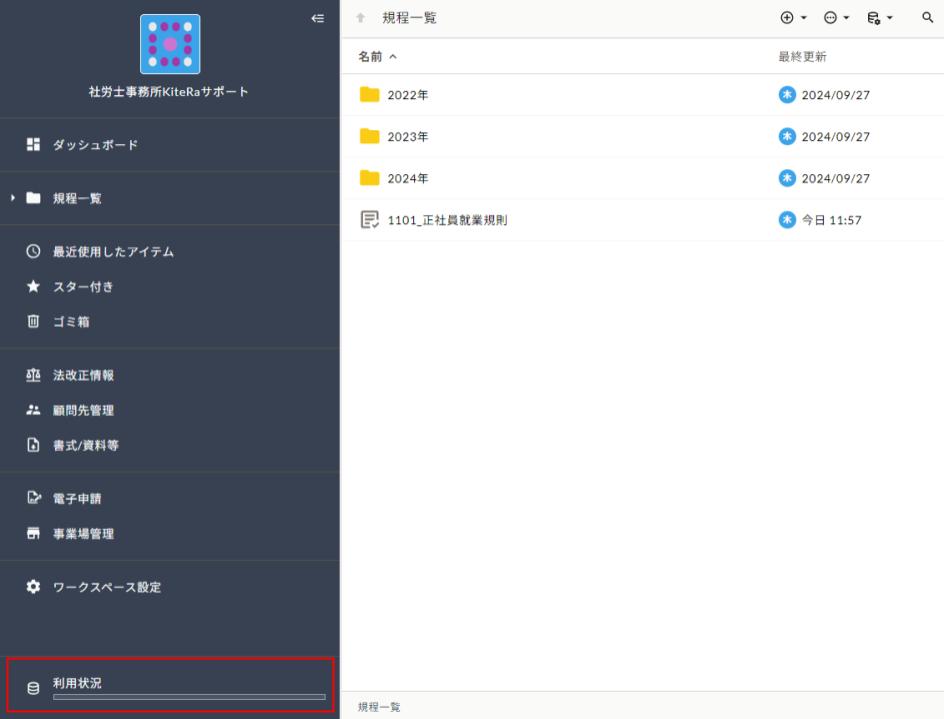Open the add new (plus) dropdown
Image resolution: width=944 pixels, height=719 pixels.
click(792, 18)
